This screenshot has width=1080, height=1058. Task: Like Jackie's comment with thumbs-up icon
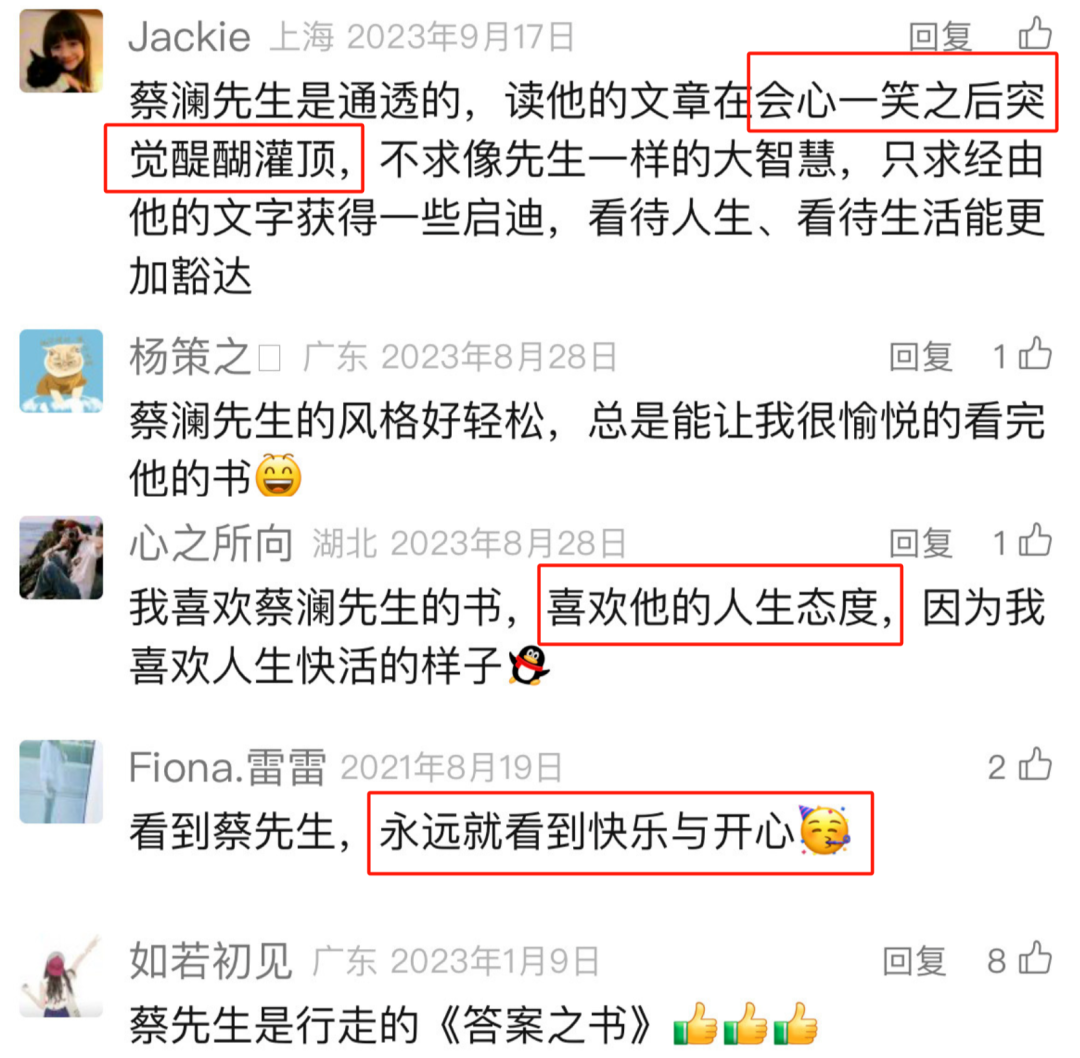click(x=1035, y=34)
